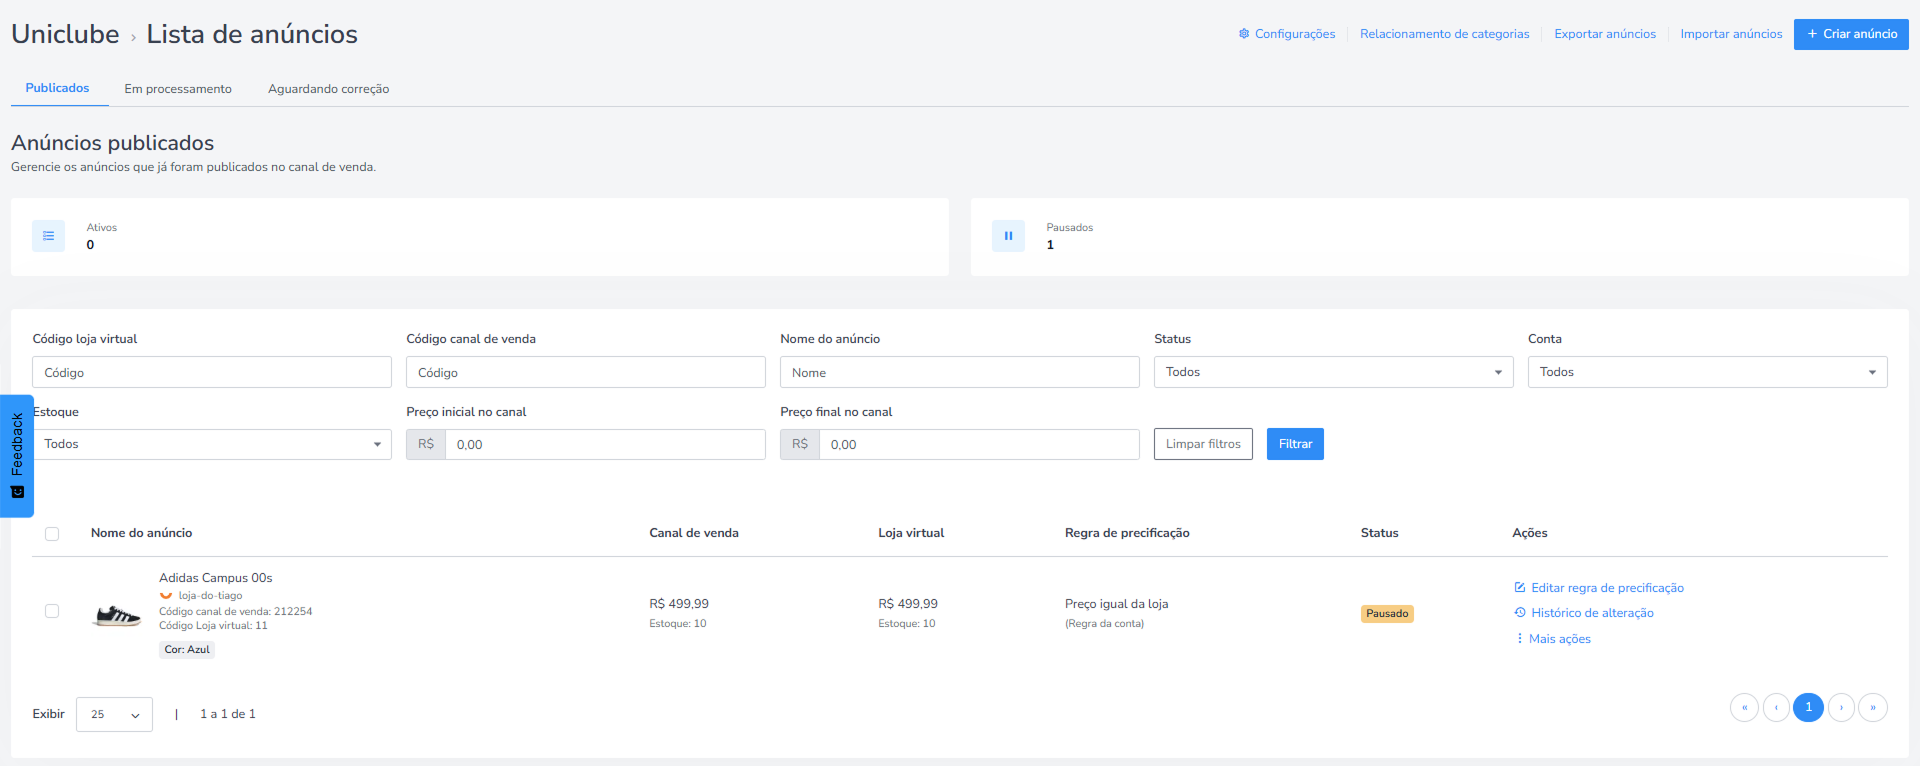This screenshot has width=1920, height=766.
Task: Go to first page double-arrow icon
Action: [x=1744, y=707]
